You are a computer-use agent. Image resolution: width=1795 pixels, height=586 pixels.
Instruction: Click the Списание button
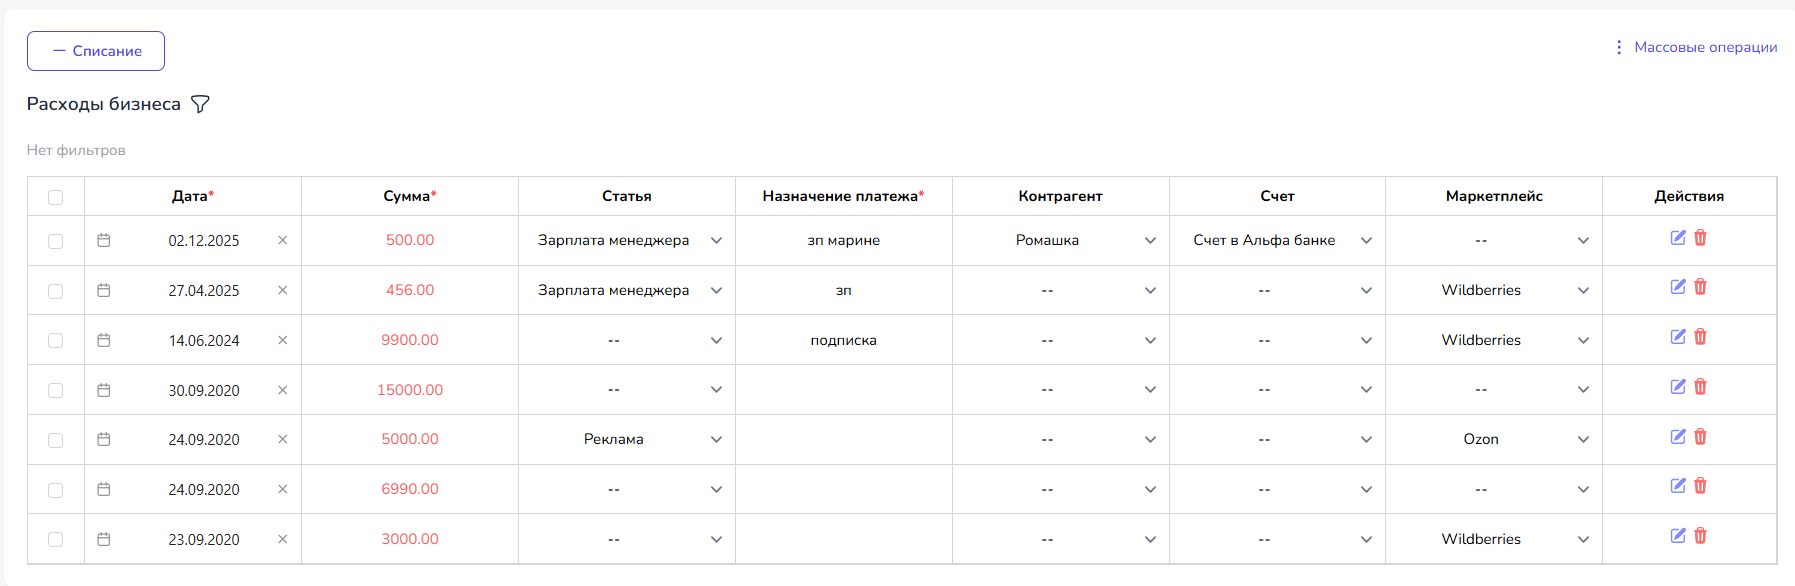(96, 51)
